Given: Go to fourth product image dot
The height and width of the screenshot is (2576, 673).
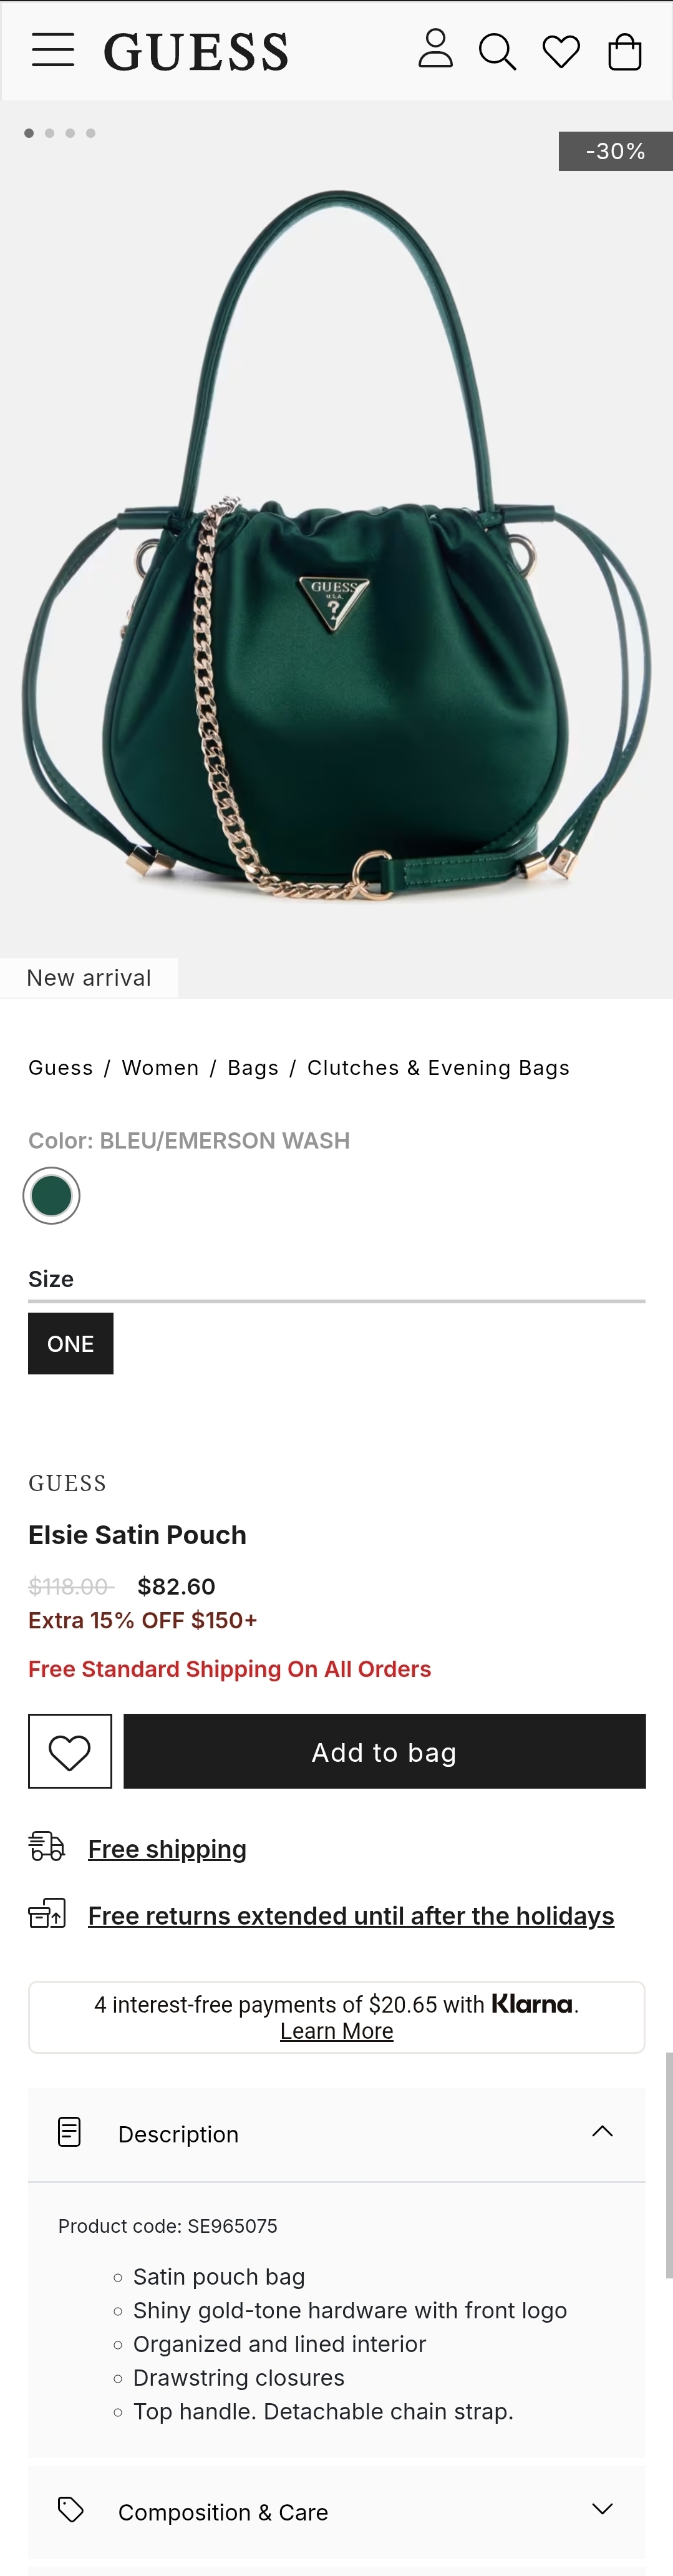Looking at the screenshot, I should pos(91,133).
